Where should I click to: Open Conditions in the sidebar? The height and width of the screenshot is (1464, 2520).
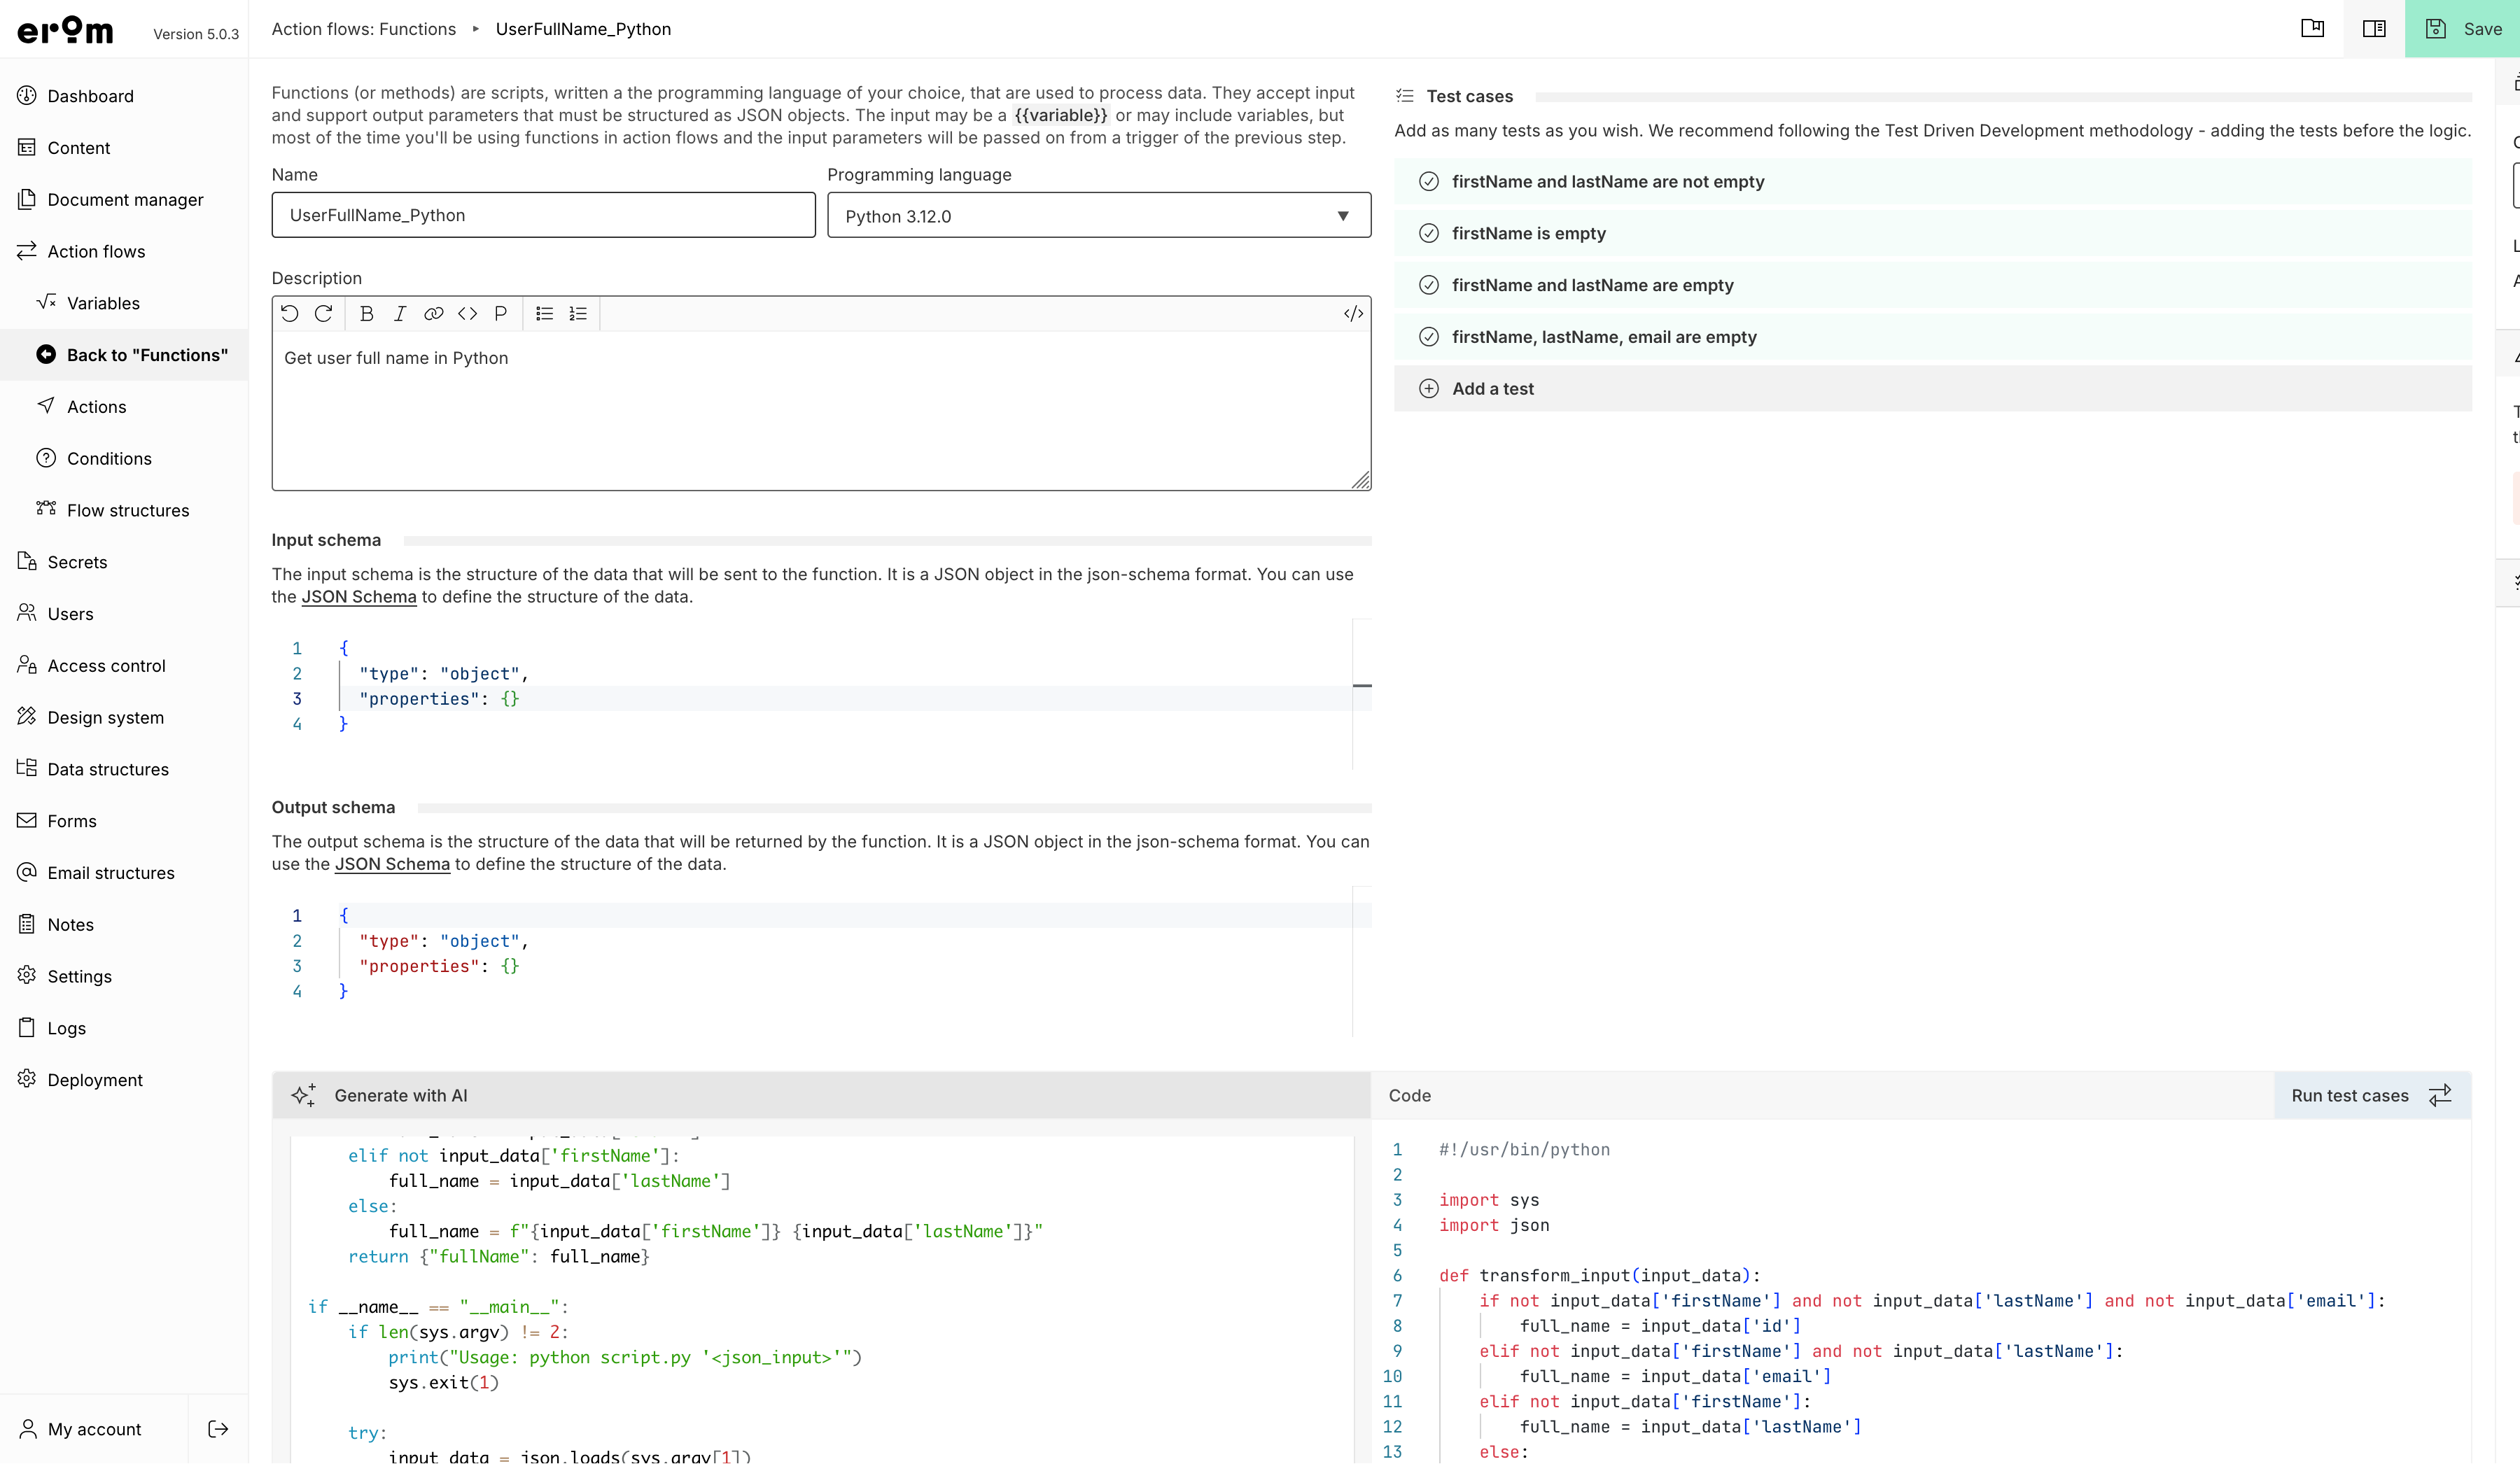click(109, 458)
